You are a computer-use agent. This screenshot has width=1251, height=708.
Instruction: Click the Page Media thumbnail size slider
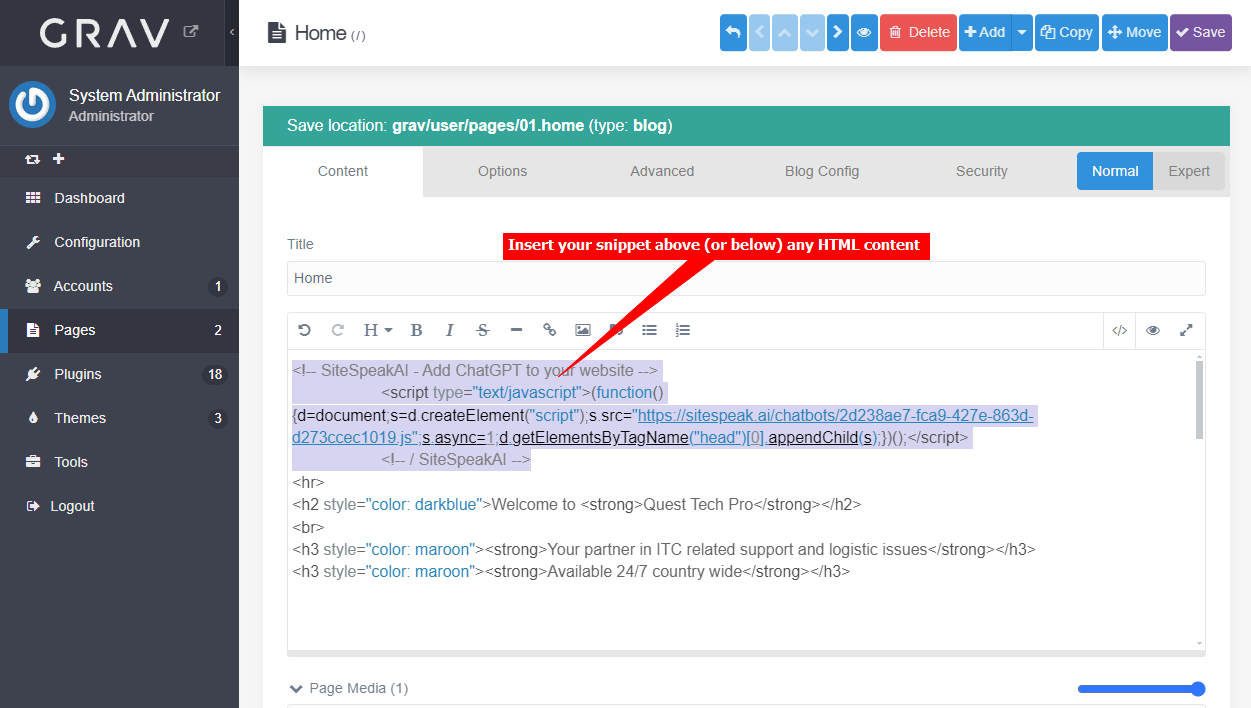pyautogui.click(x=1141, y=689)
